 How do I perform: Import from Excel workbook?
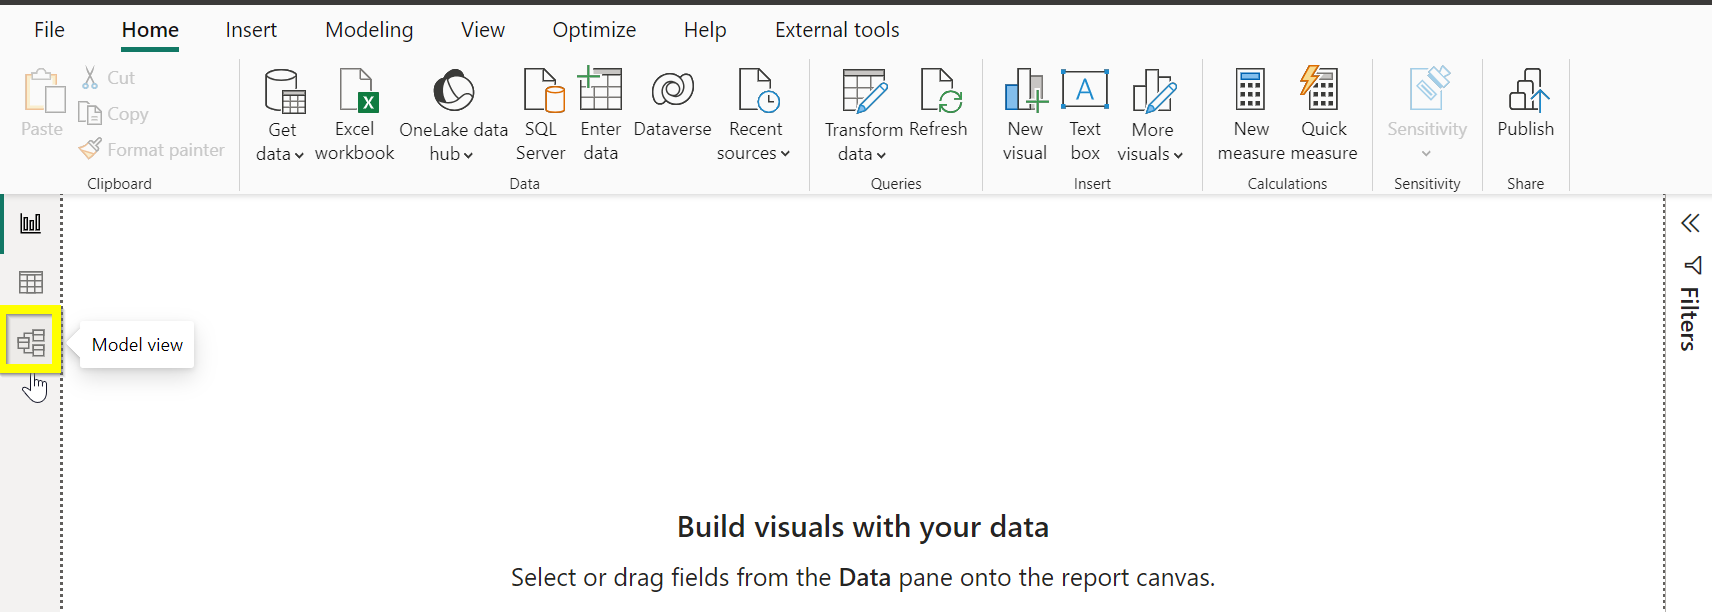tap(355, 115)
